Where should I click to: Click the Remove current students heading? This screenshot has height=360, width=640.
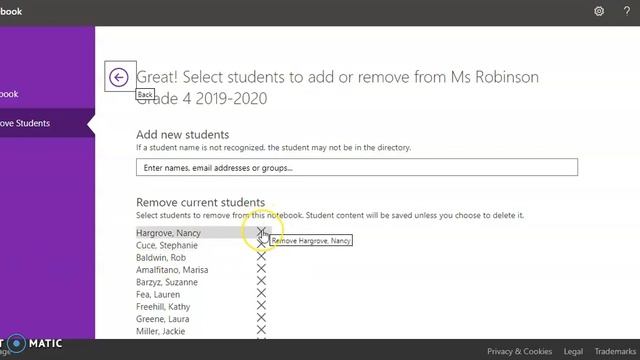(200, 202)
